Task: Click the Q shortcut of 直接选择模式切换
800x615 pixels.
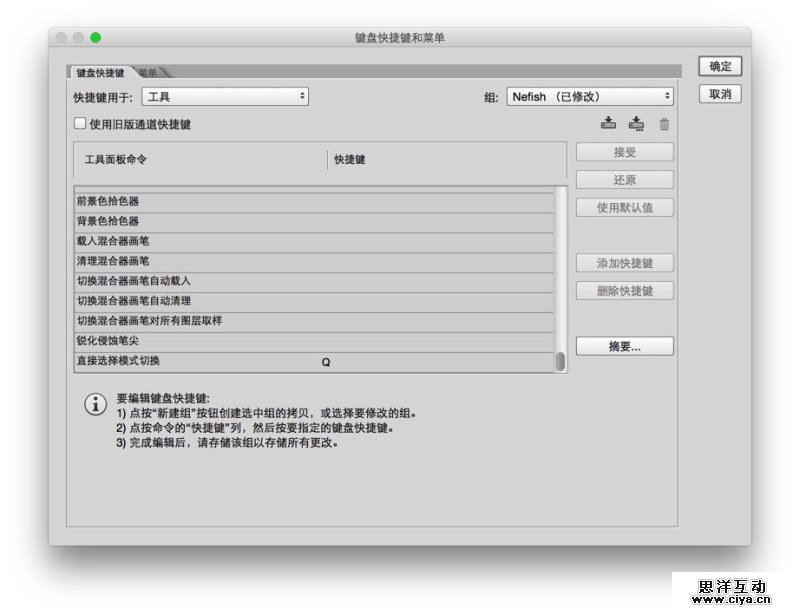Action: [326, 362]
